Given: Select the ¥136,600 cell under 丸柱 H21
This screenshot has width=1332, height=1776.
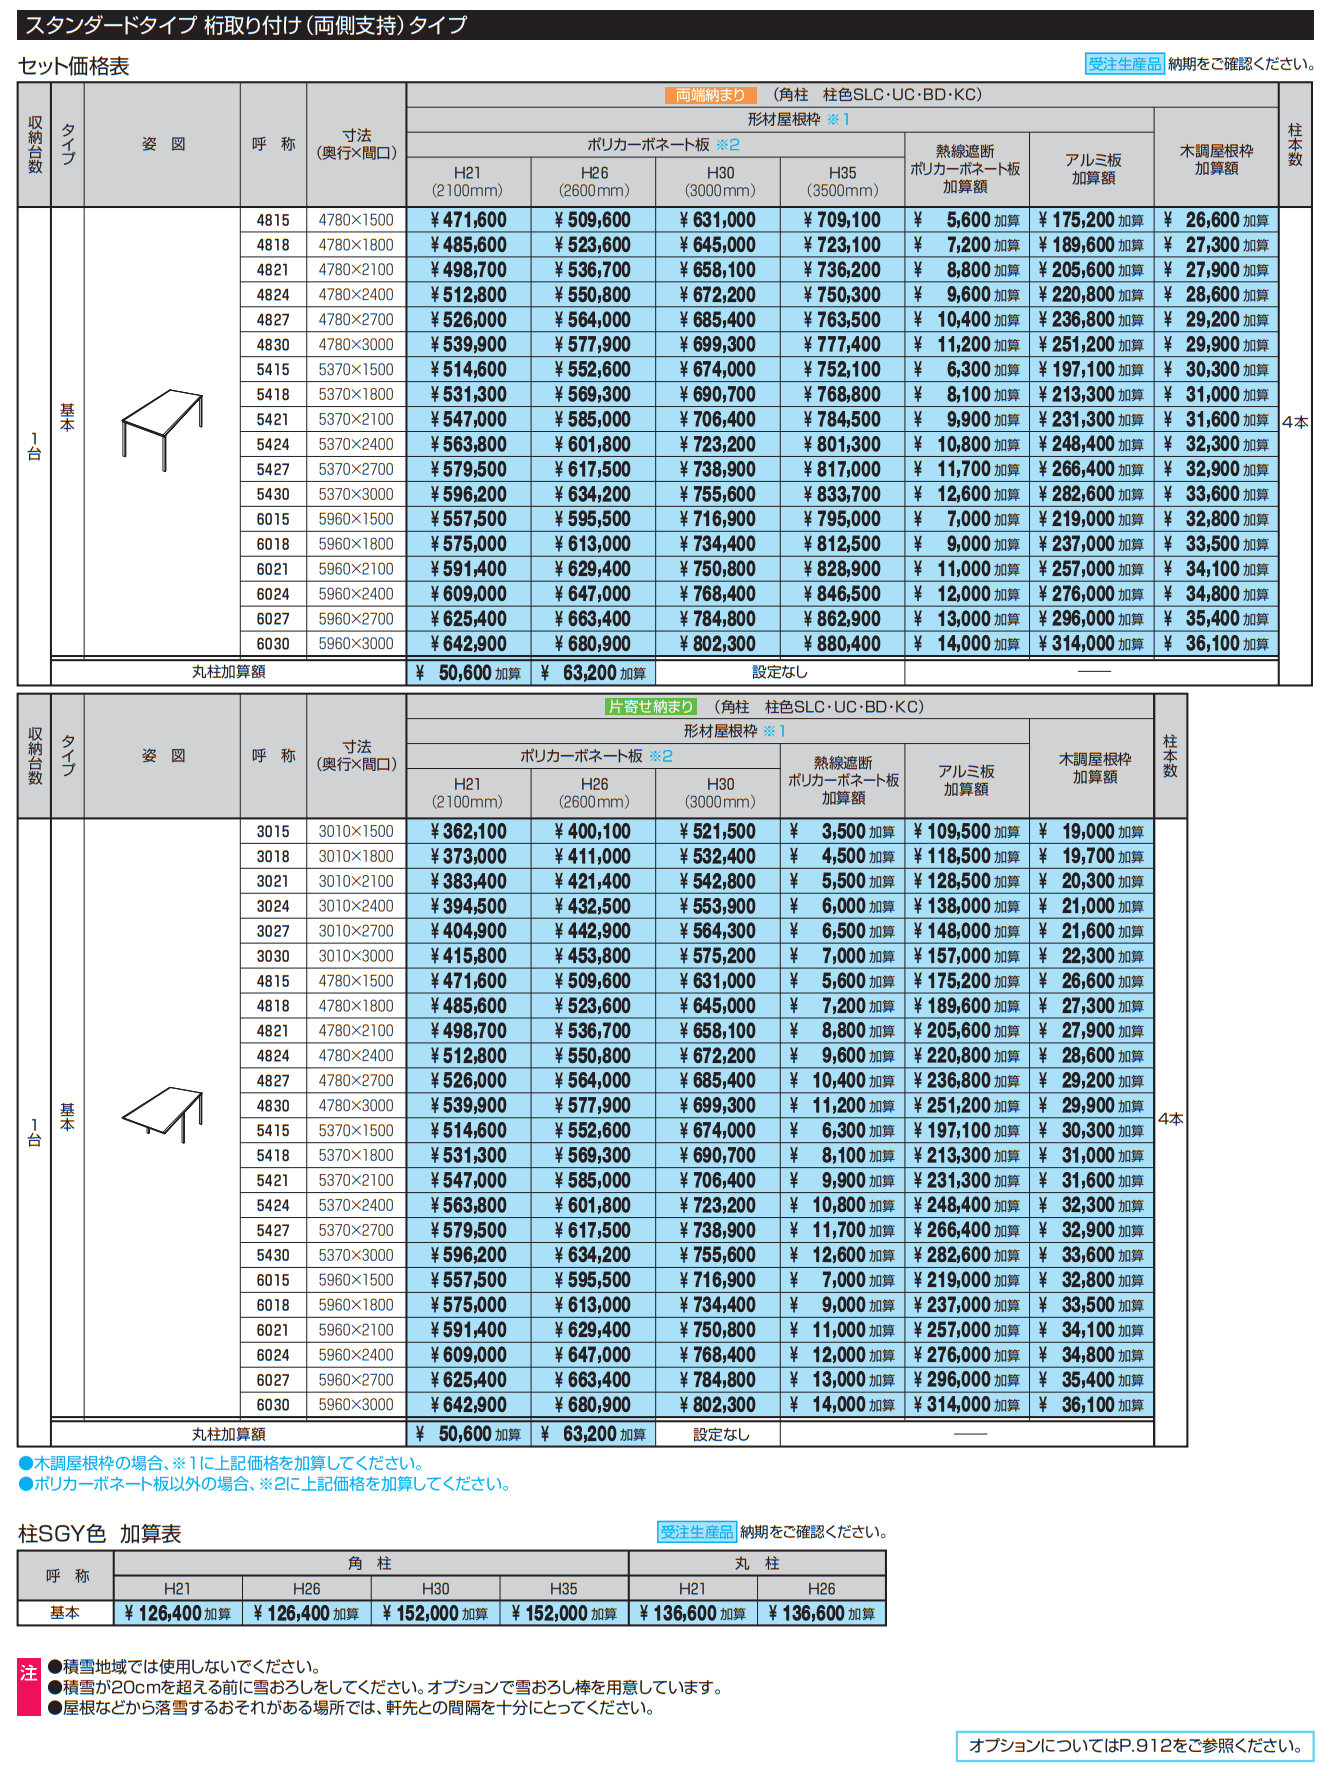Looking at the screenshot, I should pyautogui.click(x=692, y=1614).
